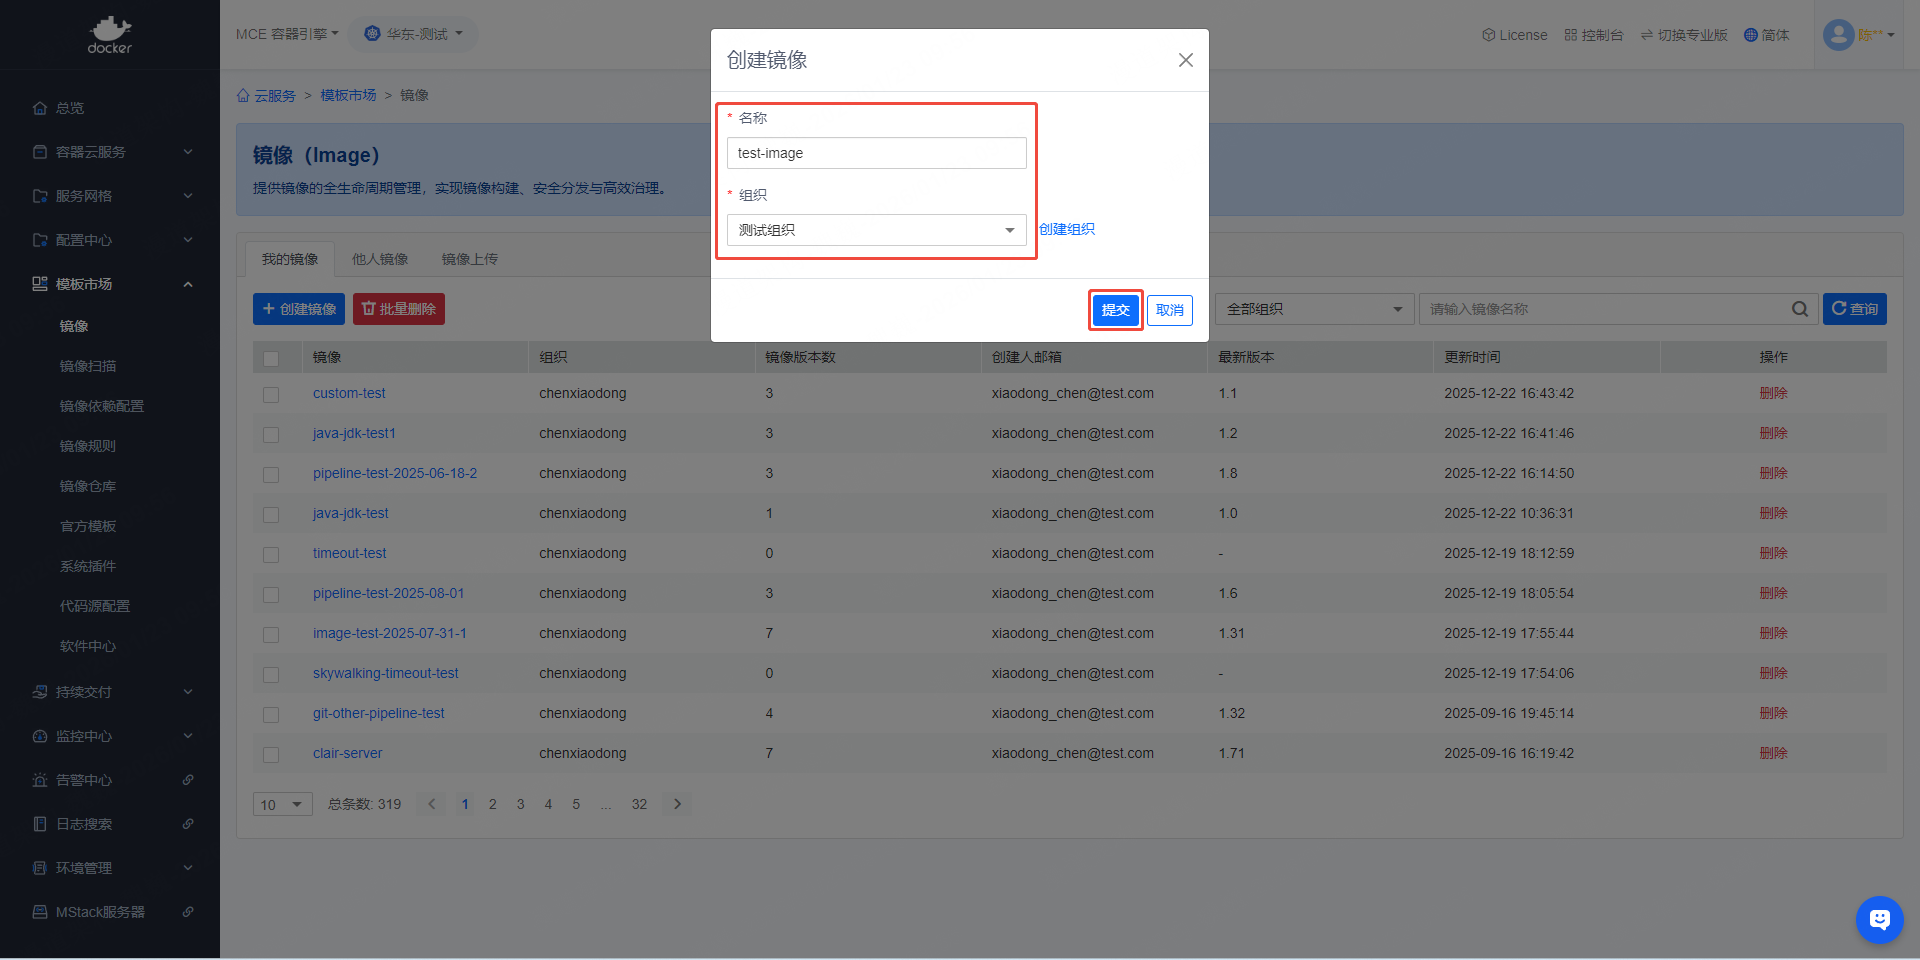Click the Docker logo in sidebar
Image resolution: width=1920 pixels, height=960 pixels.
click(x=109, y=34)
